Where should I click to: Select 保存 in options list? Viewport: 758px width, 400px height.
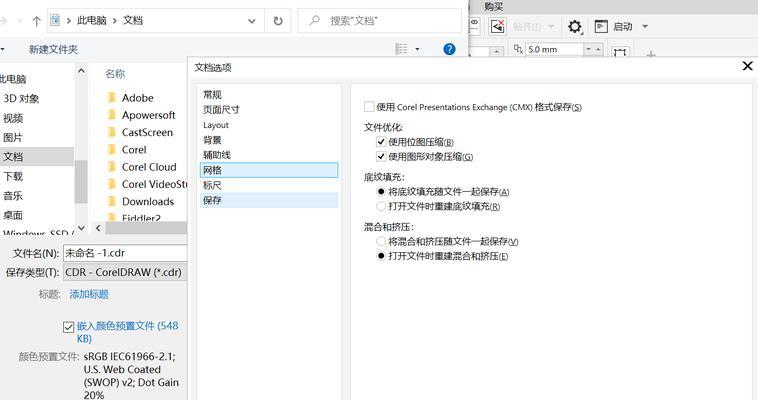point(269,200)
